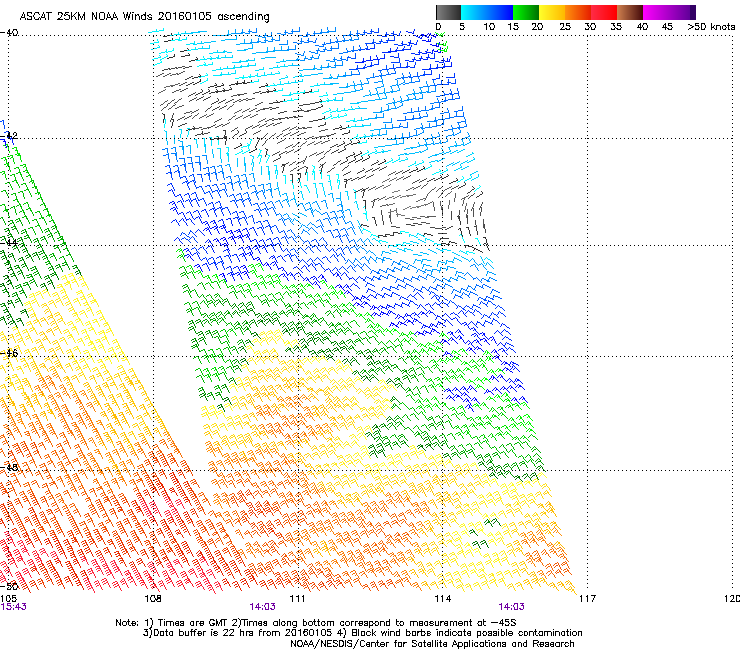Click the -50 latitude axis label
740x650 pixels.
[x=9, y=586]
